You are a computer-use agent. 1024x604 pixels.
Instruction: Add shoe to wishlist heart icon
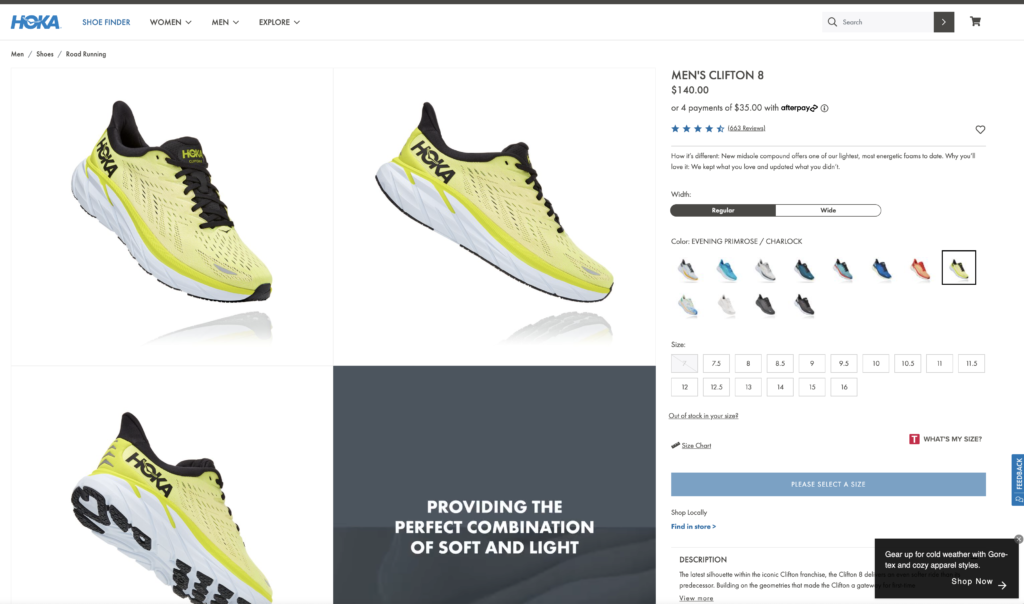click(980, 129)
